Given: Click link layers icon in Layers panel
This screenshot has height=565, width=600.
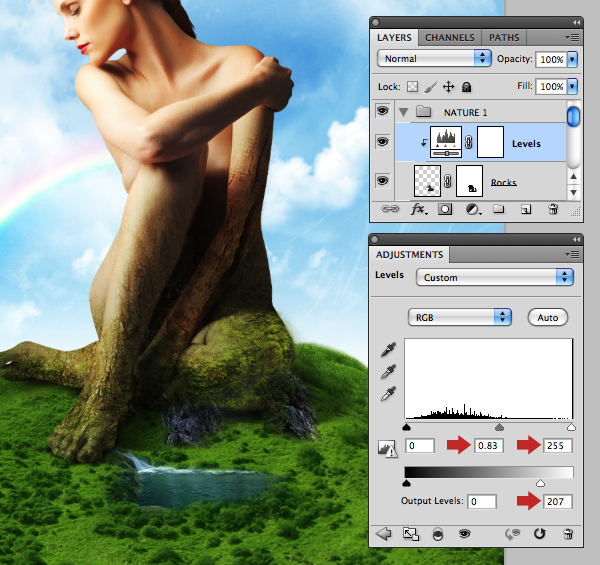Looking at the screenshot, I should (390, 209).
